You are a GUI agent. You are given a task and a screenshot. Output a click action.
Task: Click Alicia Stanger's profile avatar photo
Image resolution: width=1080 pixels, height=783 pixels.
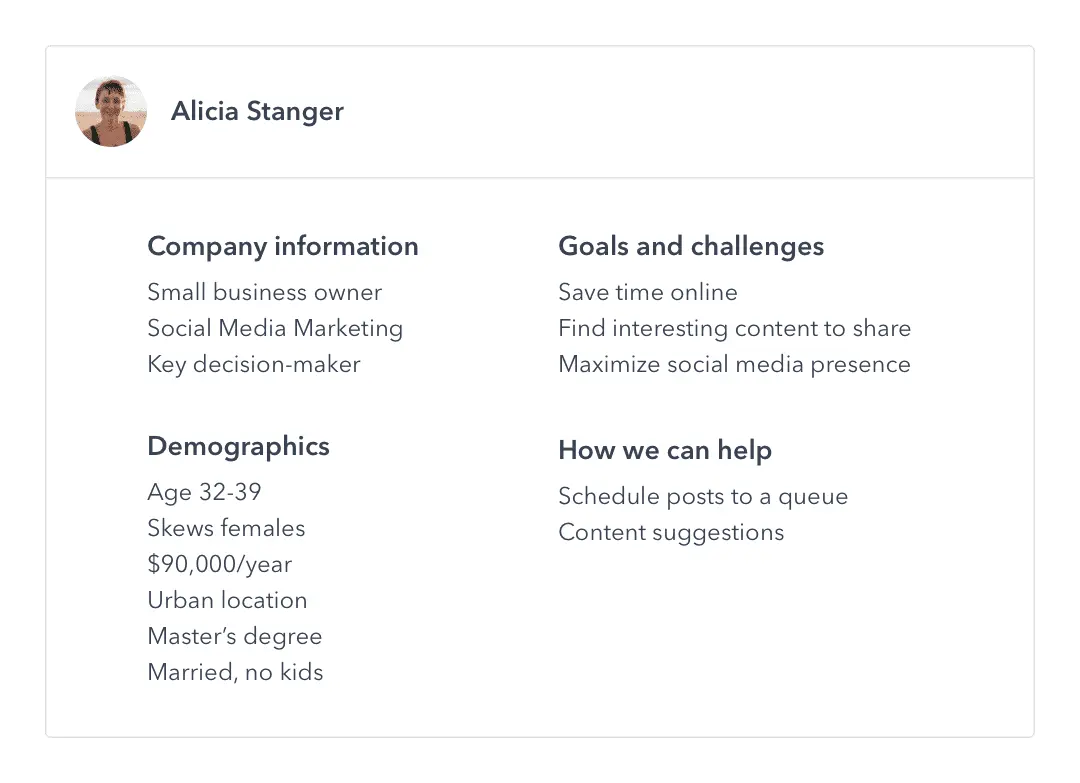[111, 111]
